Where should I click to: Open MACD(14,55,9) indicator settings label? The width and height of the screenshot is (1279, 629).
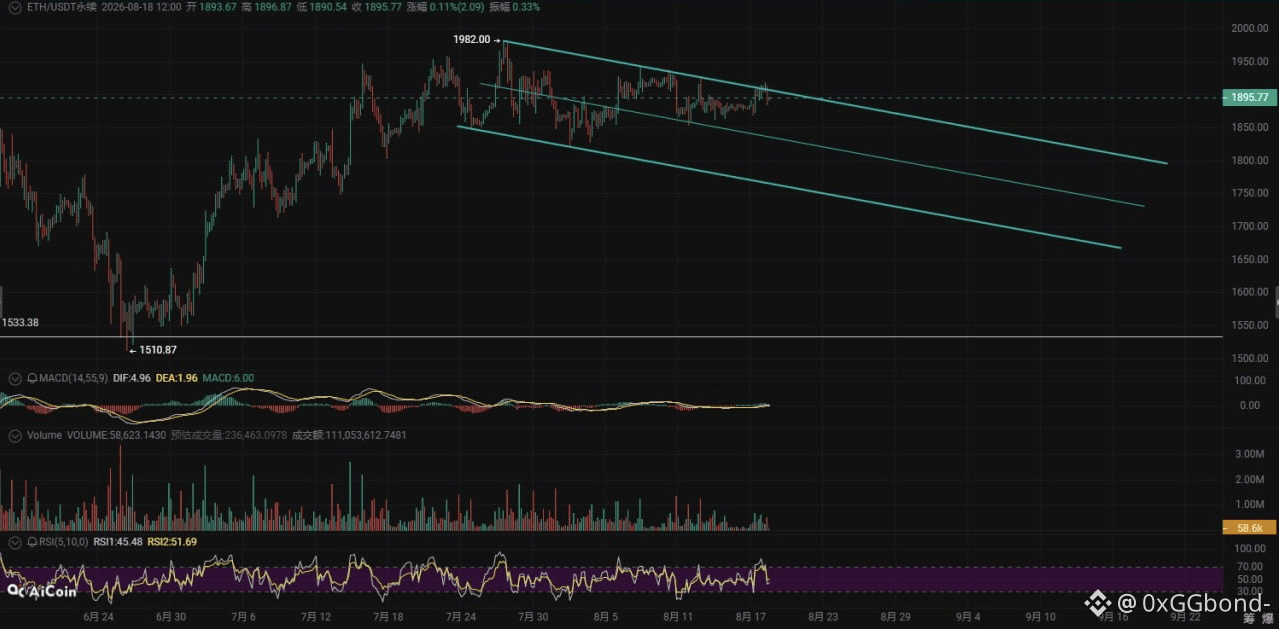tap(74, 379)
